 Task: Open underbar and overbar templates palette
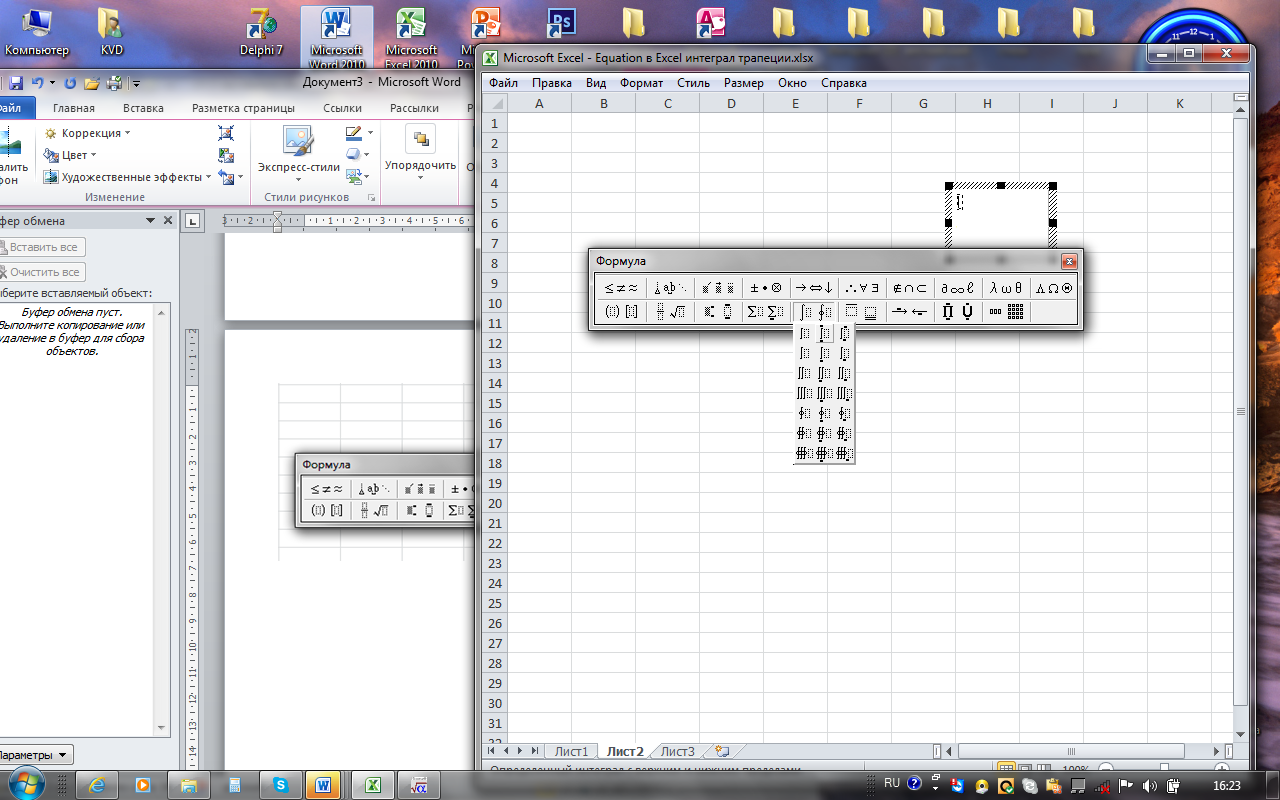click(862, 312)
